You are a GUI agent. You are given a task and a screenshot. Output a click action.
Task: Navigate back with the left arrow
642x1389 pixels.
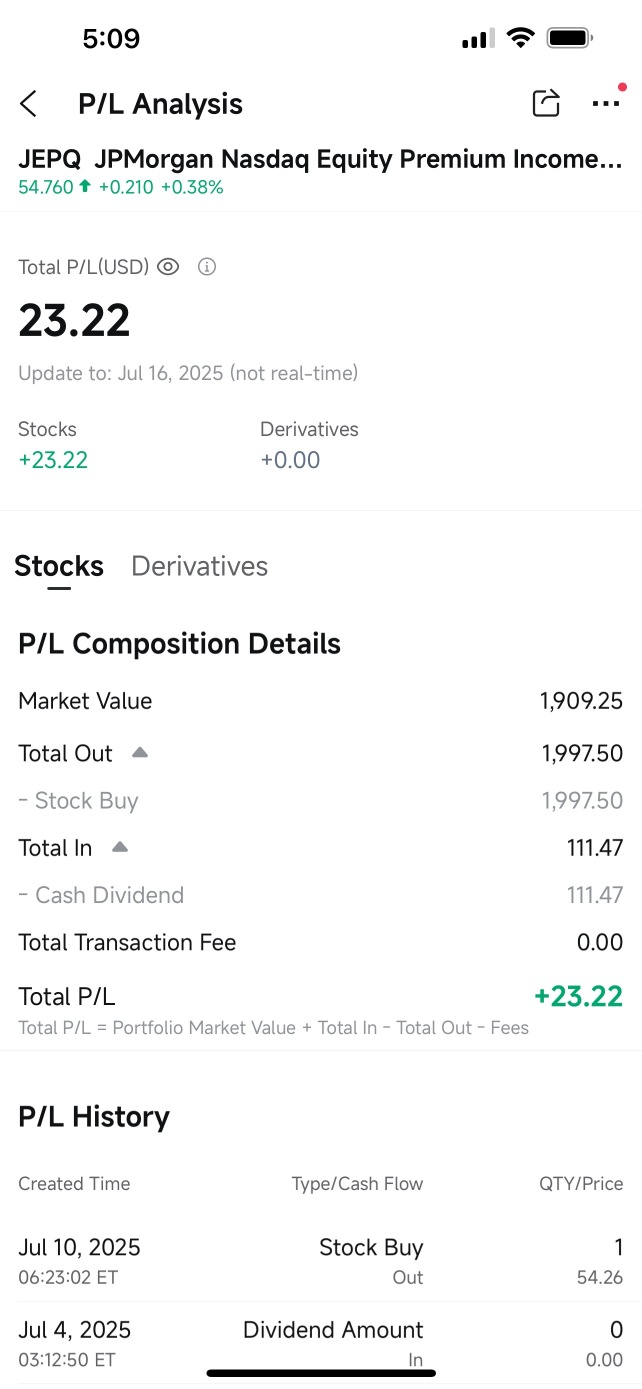tap(28, 103)
